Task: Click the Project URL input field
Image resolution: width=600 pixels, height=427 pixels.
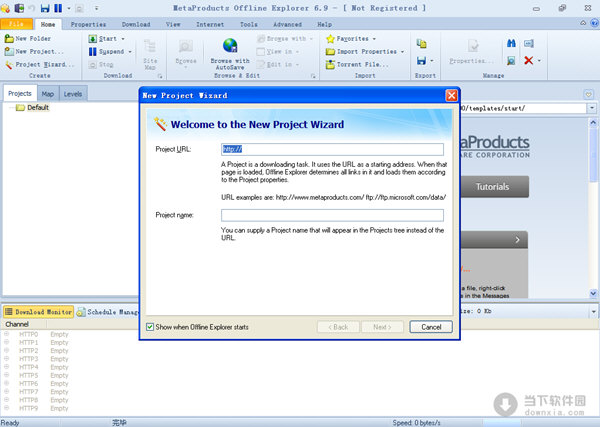Action: (332, 149)
